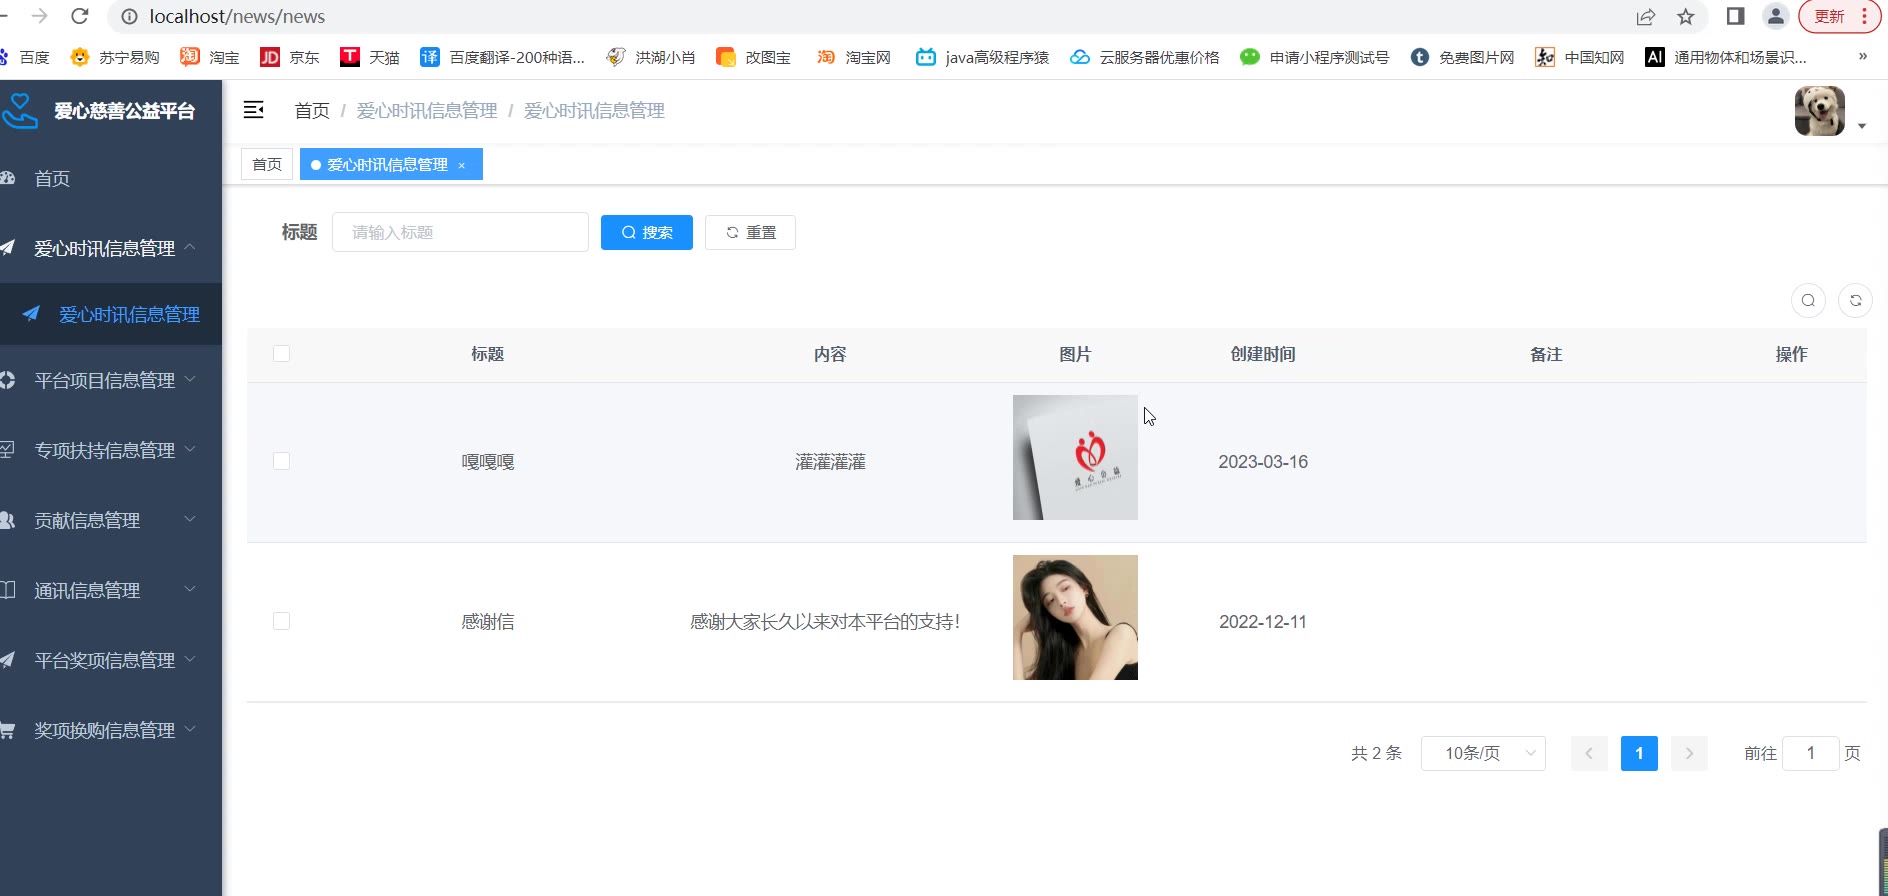The height and width of the screenshot is (896, 1888).
Task: Reload the page in browser
Action: point(80,17)
